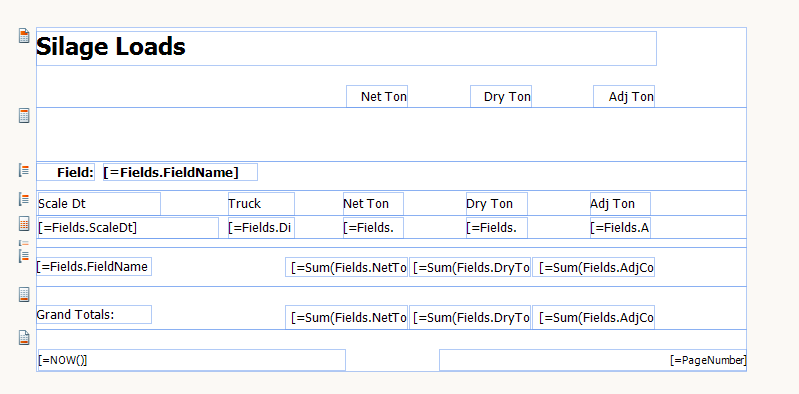Click the group header icon beside the Field: label
The image size is (799, 394).
click(24, 170)
